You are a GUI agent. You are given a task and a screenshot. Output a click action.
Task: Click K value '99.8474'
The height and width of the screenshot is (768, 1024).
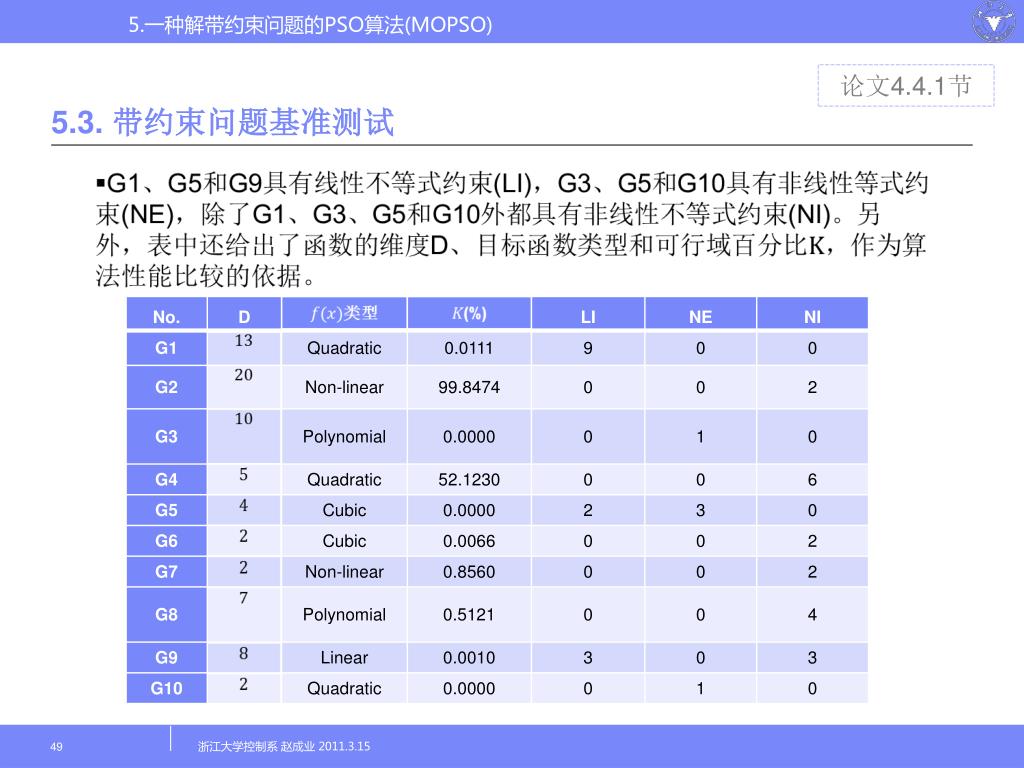point(469,387)
